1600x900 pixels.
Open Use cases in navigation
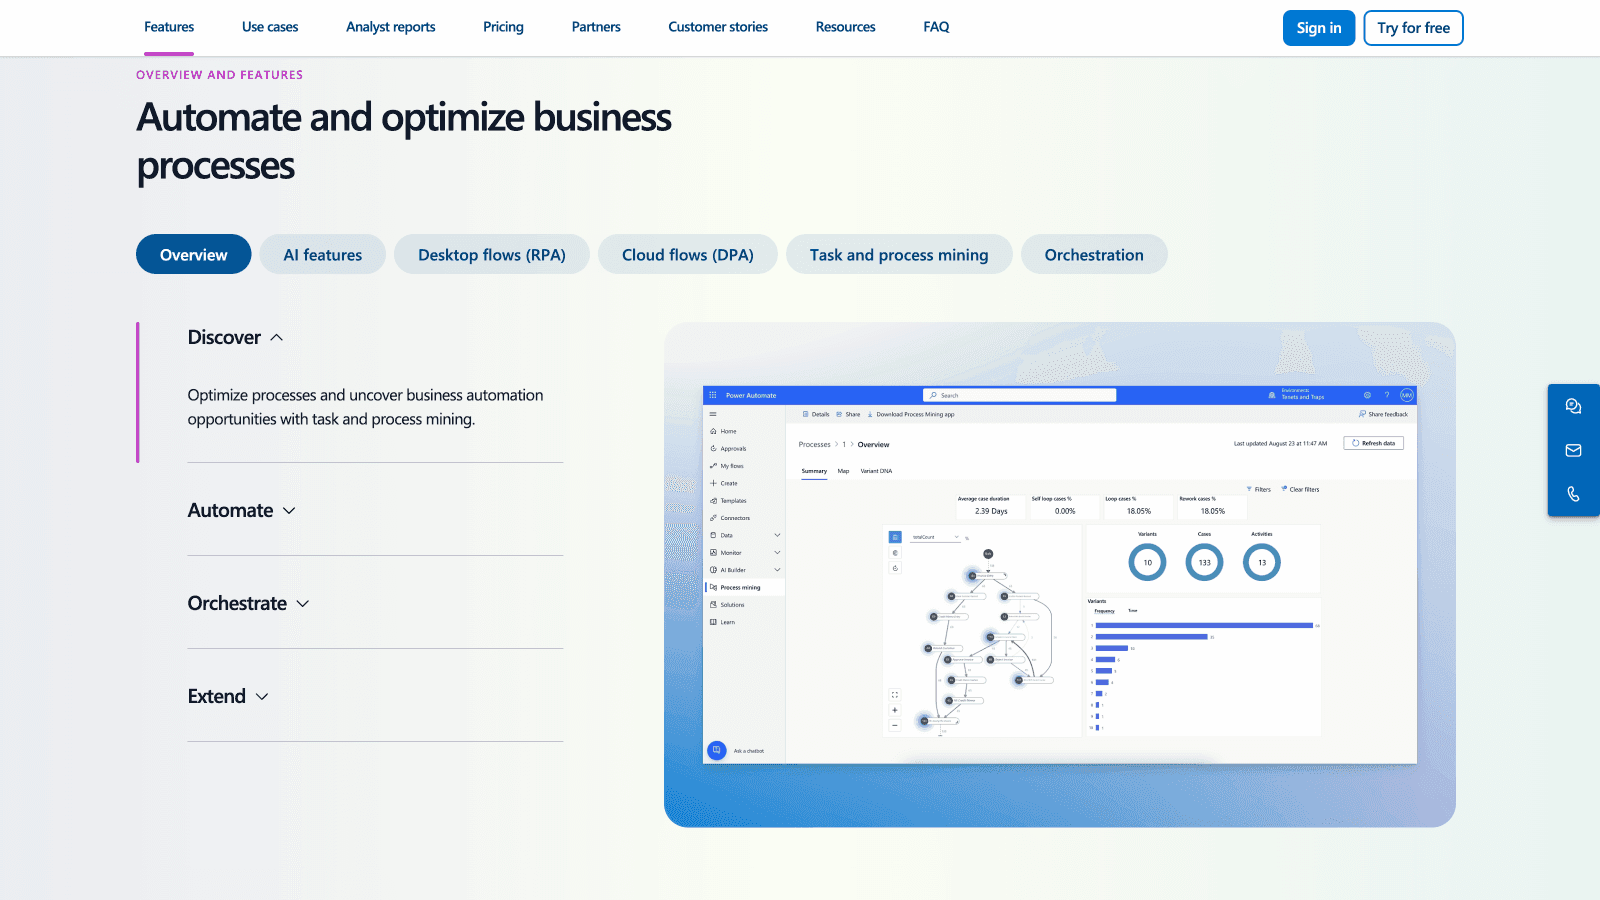[270, 27]
